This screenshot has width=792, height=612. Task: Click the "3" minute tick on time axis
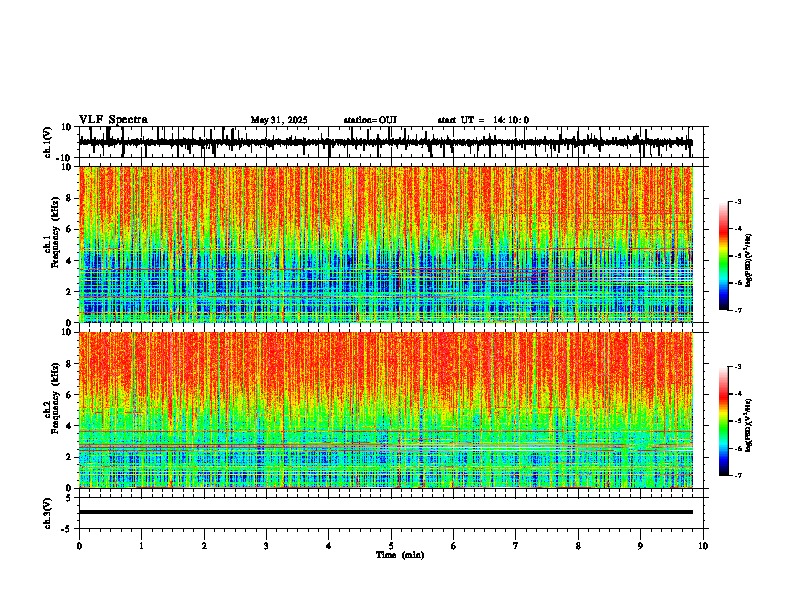click(266, 546)
